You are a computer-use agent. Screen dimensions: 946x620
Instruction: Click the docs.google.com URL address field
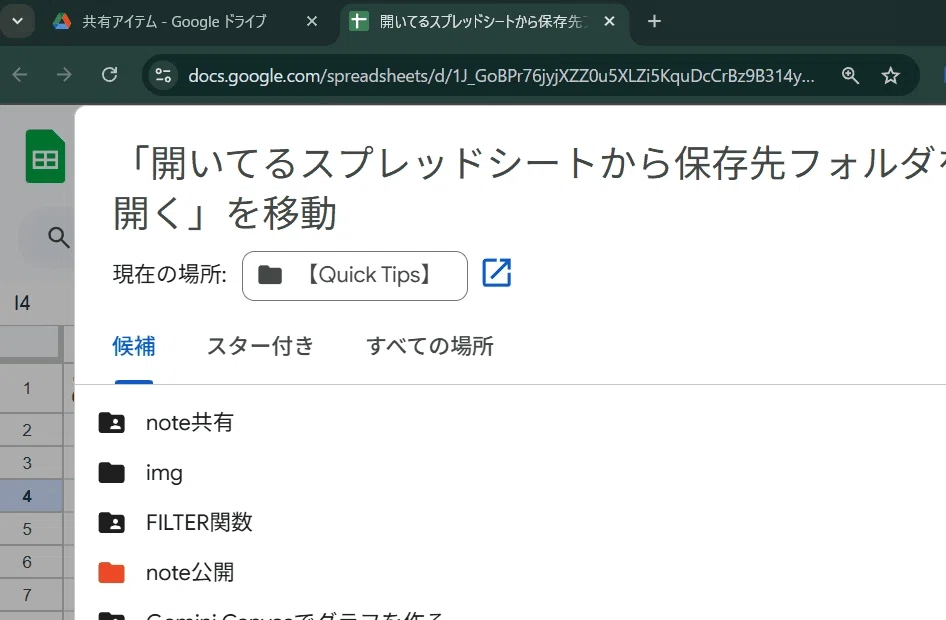pyautogui.click(x=501, y=76)
